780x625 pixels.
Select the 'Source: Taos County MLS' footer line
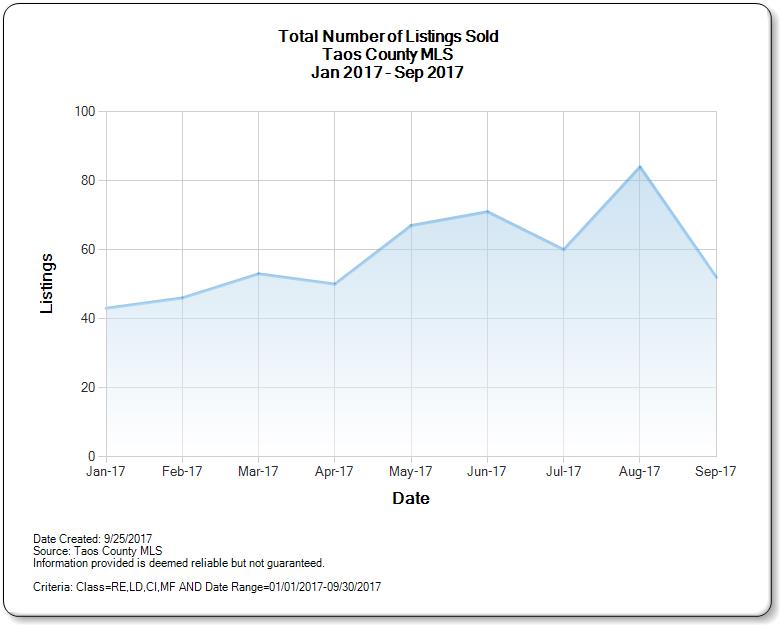click(98, 551)
